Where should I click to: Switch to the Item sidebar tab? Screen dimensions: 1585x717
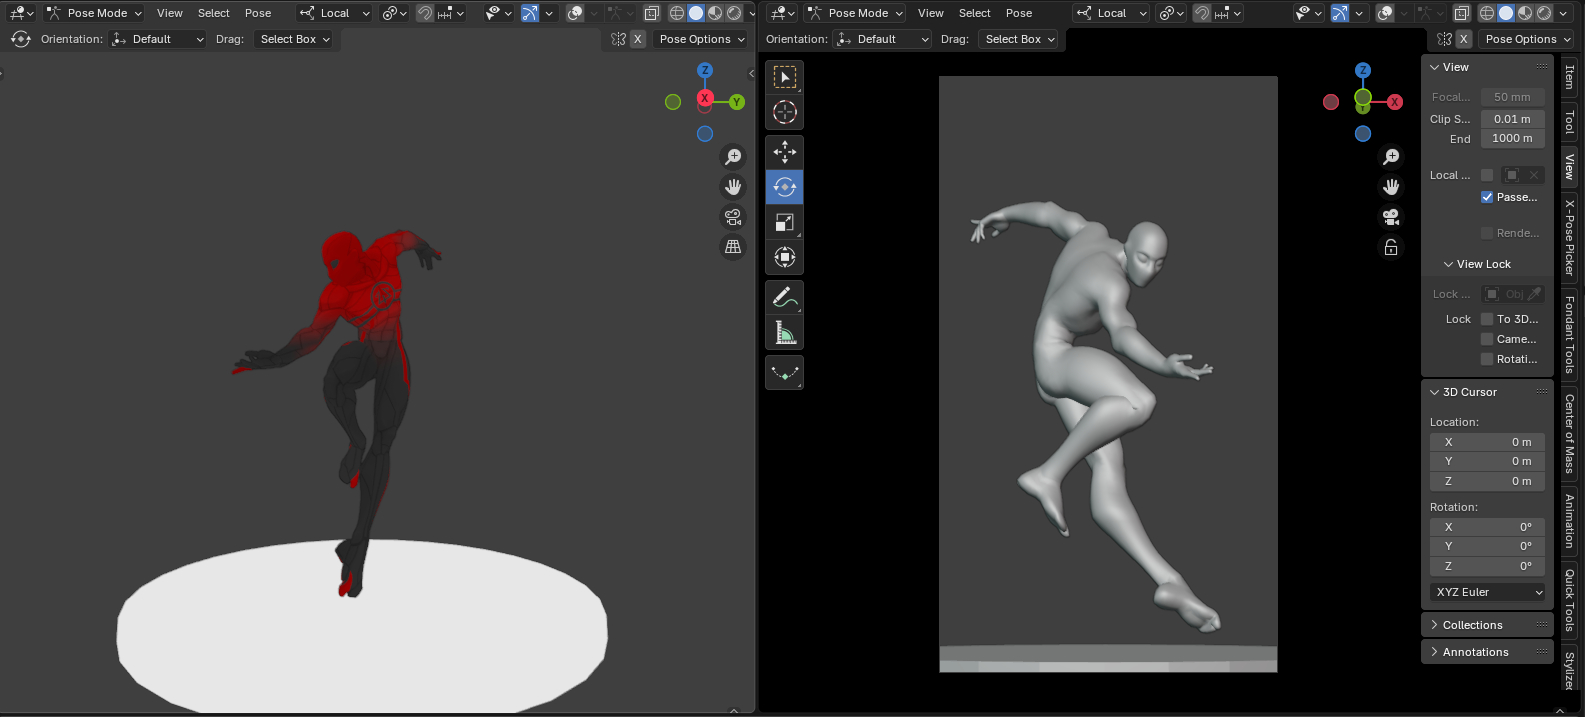coord(1569,77)
